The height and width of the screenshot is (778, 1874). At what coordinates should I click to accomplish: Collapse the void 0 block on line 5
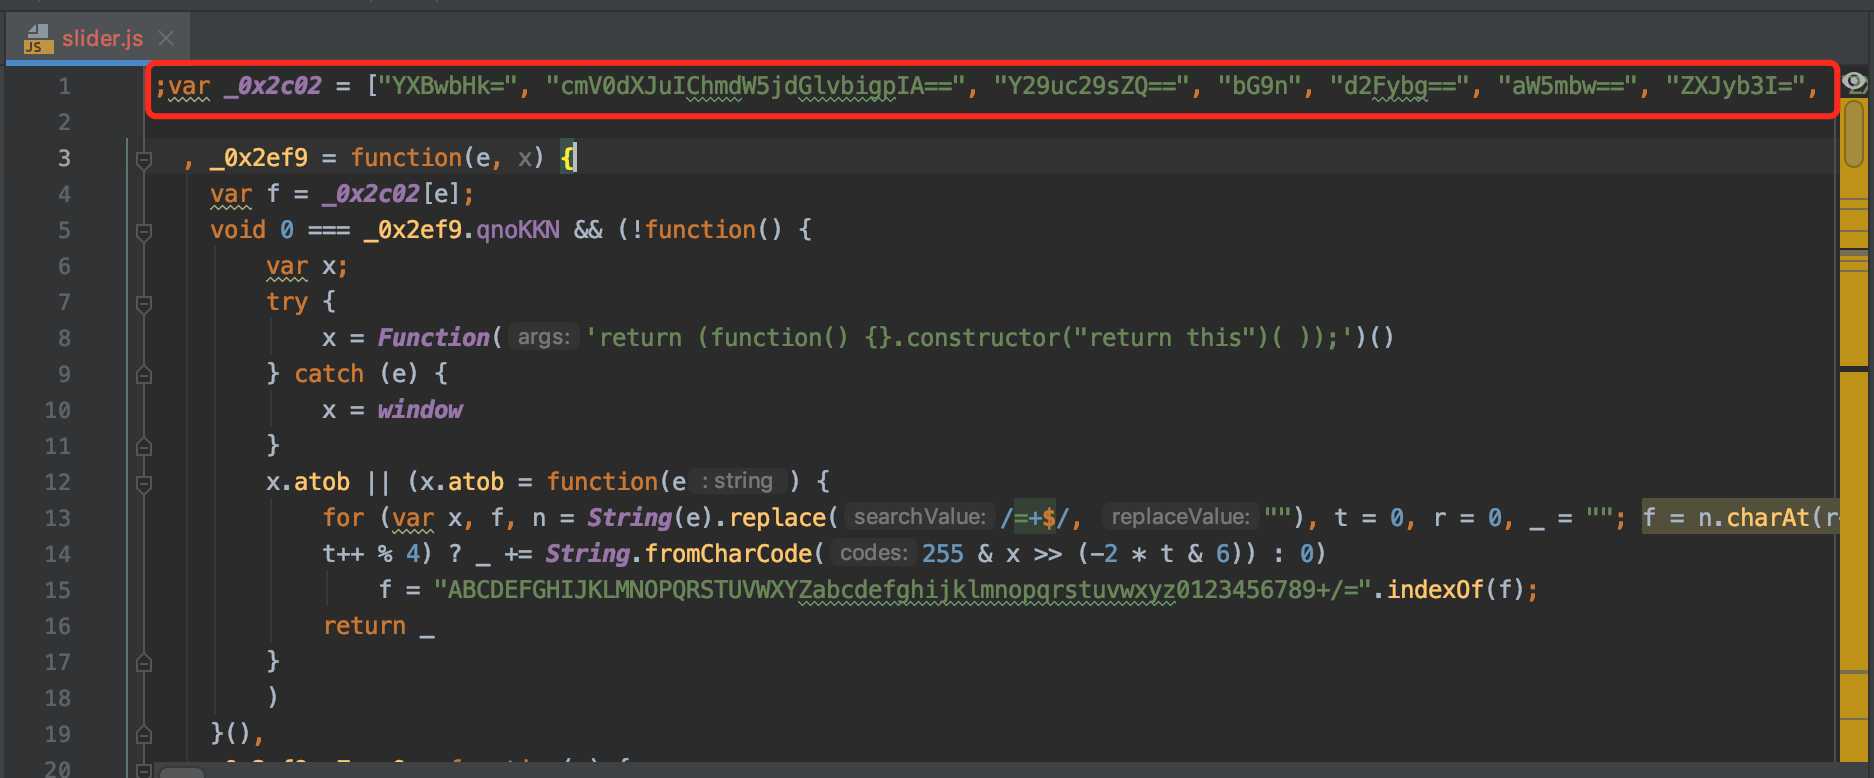tap(144, 231)
